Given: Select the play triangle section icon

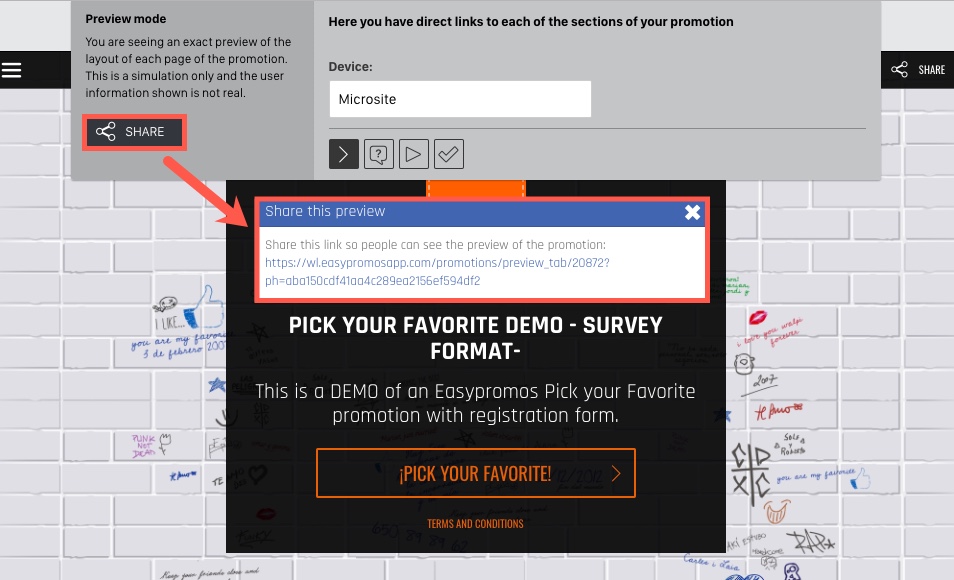Looking at the screenshot, I should tap(414, 154).
